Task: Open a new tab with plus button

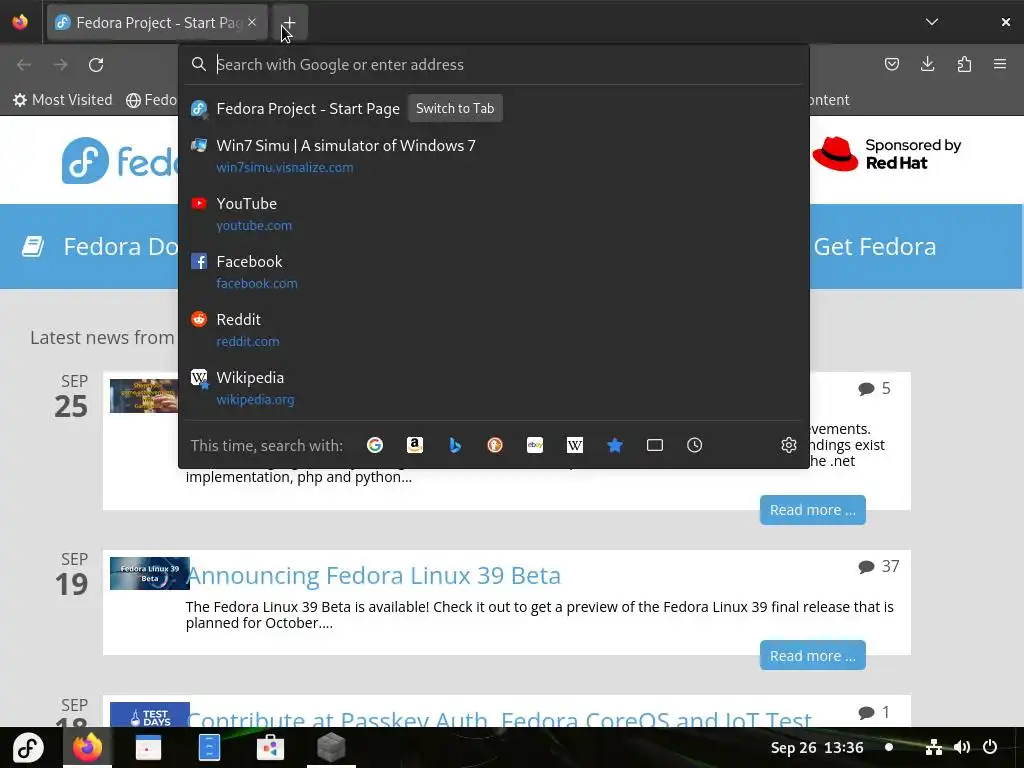Action: tap(289, 23)
